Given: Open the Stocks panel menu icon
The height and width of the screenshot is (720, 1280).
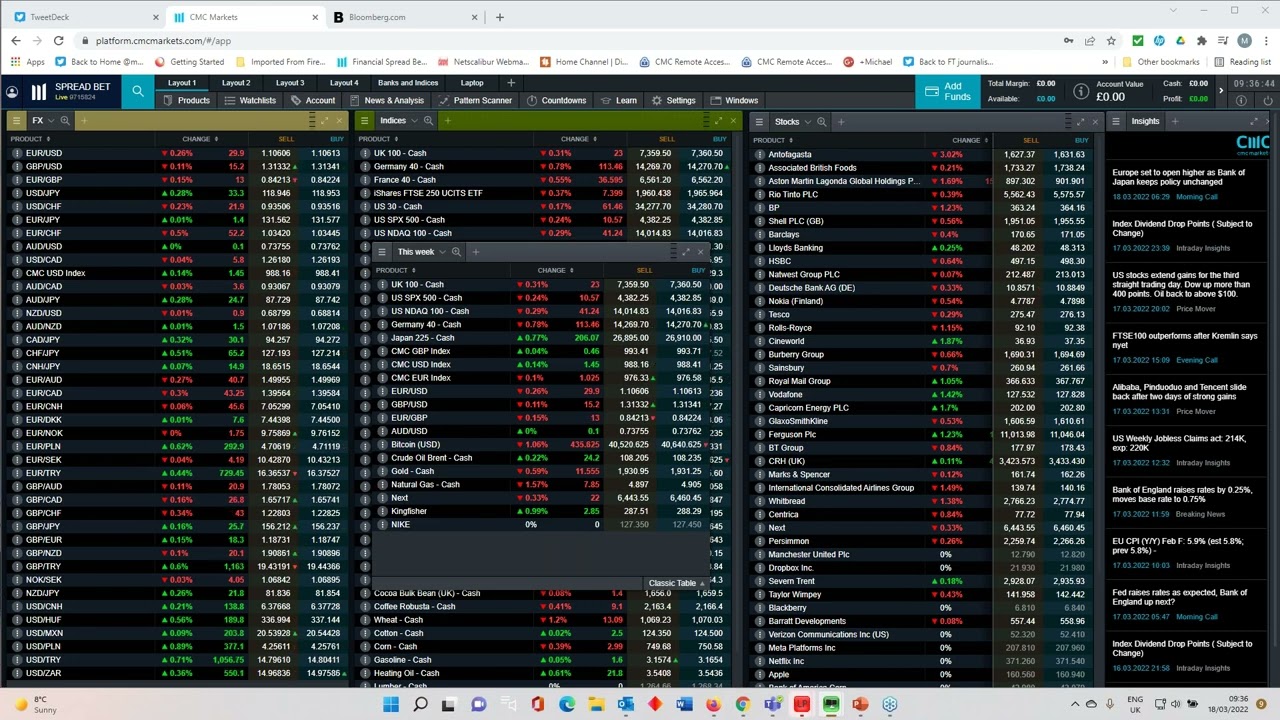Looking at the screenshot, I should (759, 122).
